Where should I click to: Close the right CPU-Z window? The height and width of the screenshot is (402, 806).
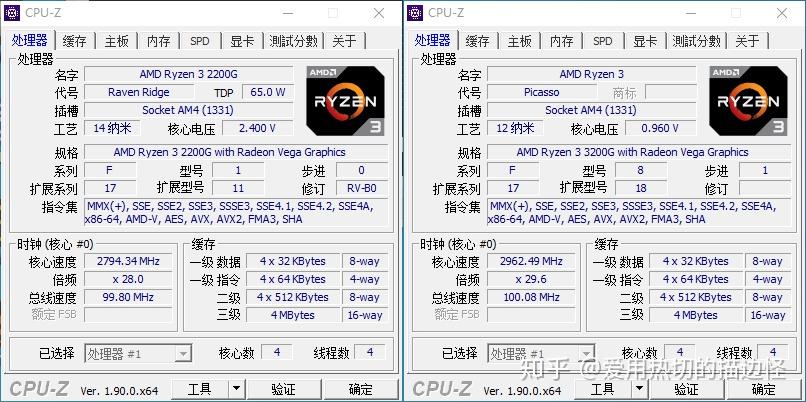(x=782, y=13)
